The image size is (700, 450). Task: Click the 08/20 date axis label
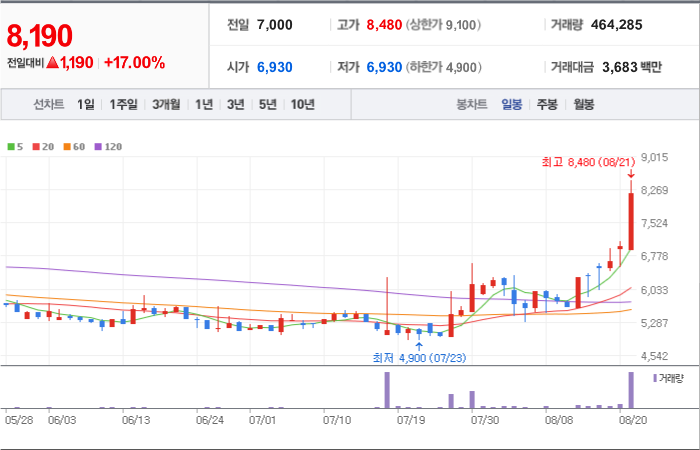coord(632,421)
